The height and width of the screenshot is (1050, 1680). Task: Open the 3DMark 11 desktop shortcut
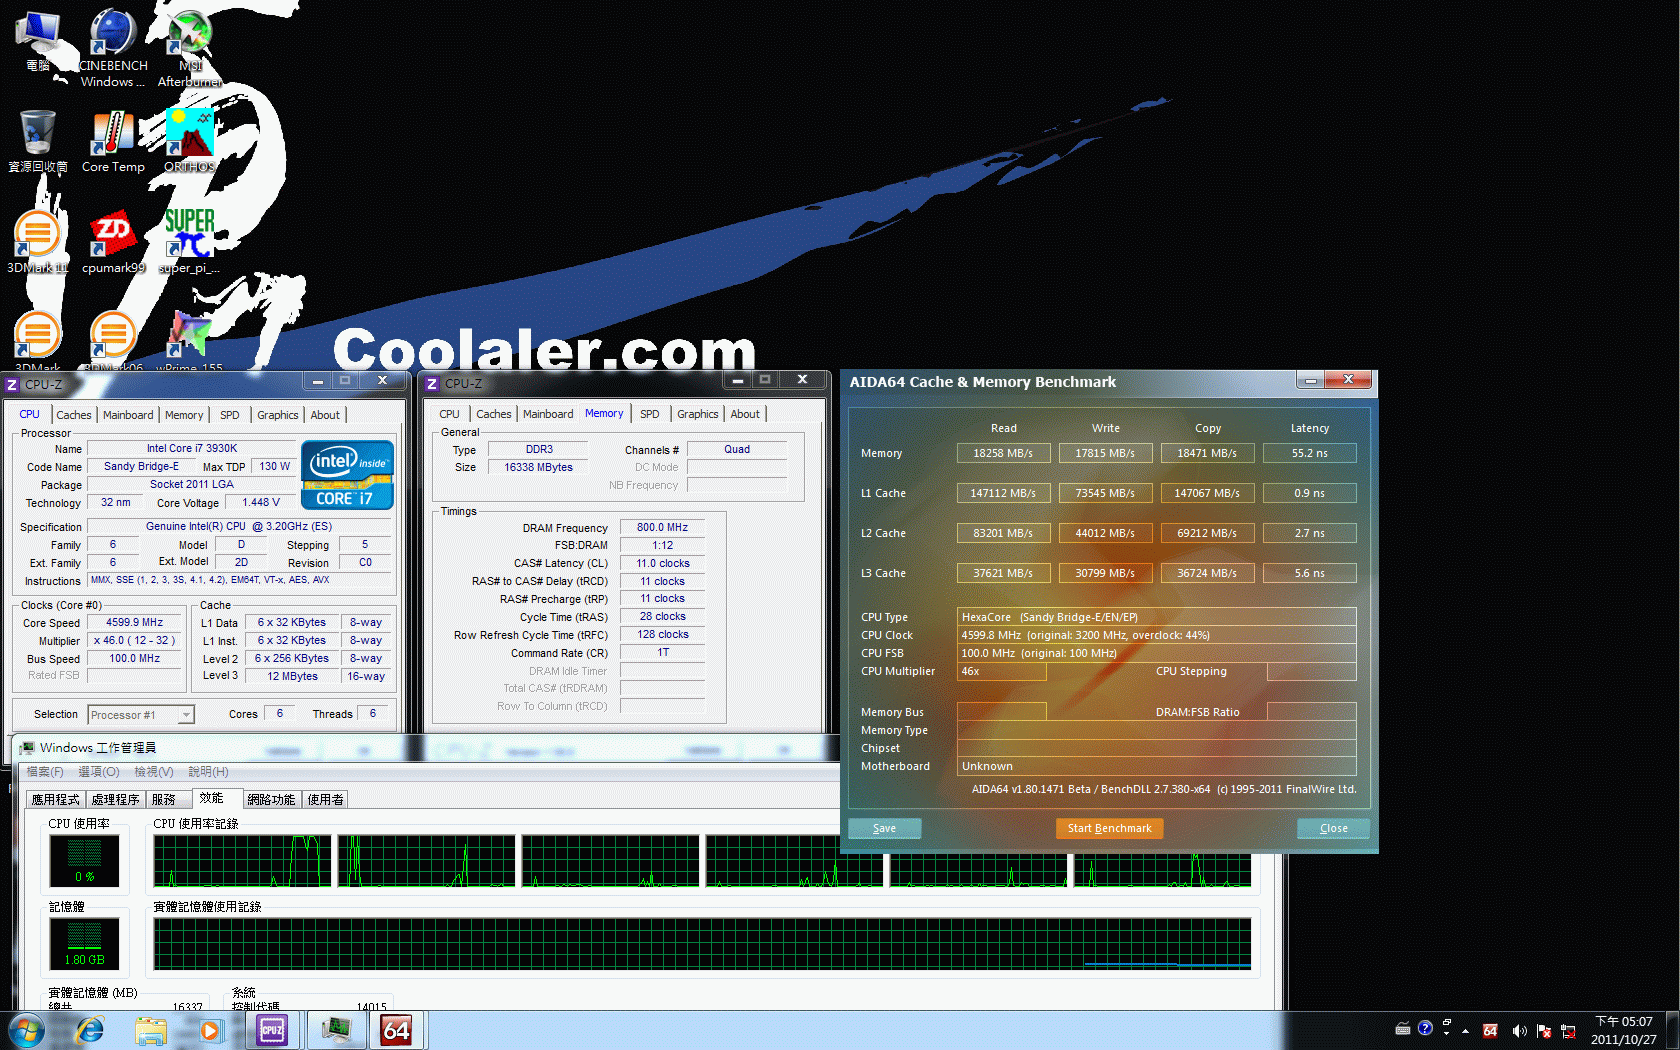coord(38,242)
